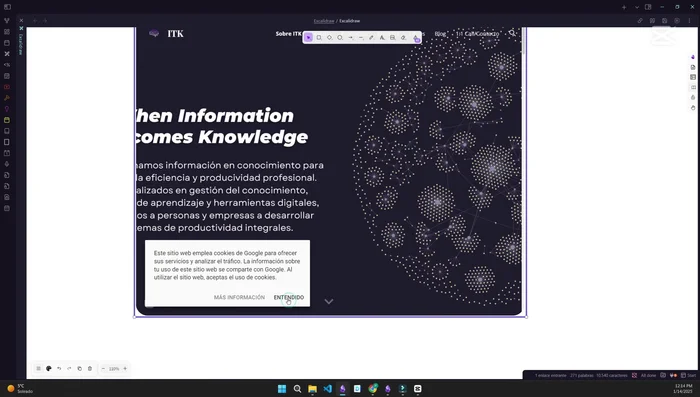Select the Ellipse shape tool
Image resolution: width=700 pixels, height=397 pixels.
click(x=340, y=38)
